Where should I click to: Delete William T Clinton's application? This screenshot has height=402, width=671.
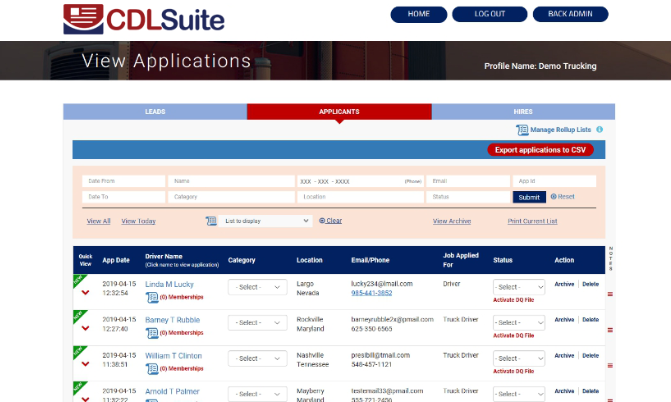coord(591,356)
